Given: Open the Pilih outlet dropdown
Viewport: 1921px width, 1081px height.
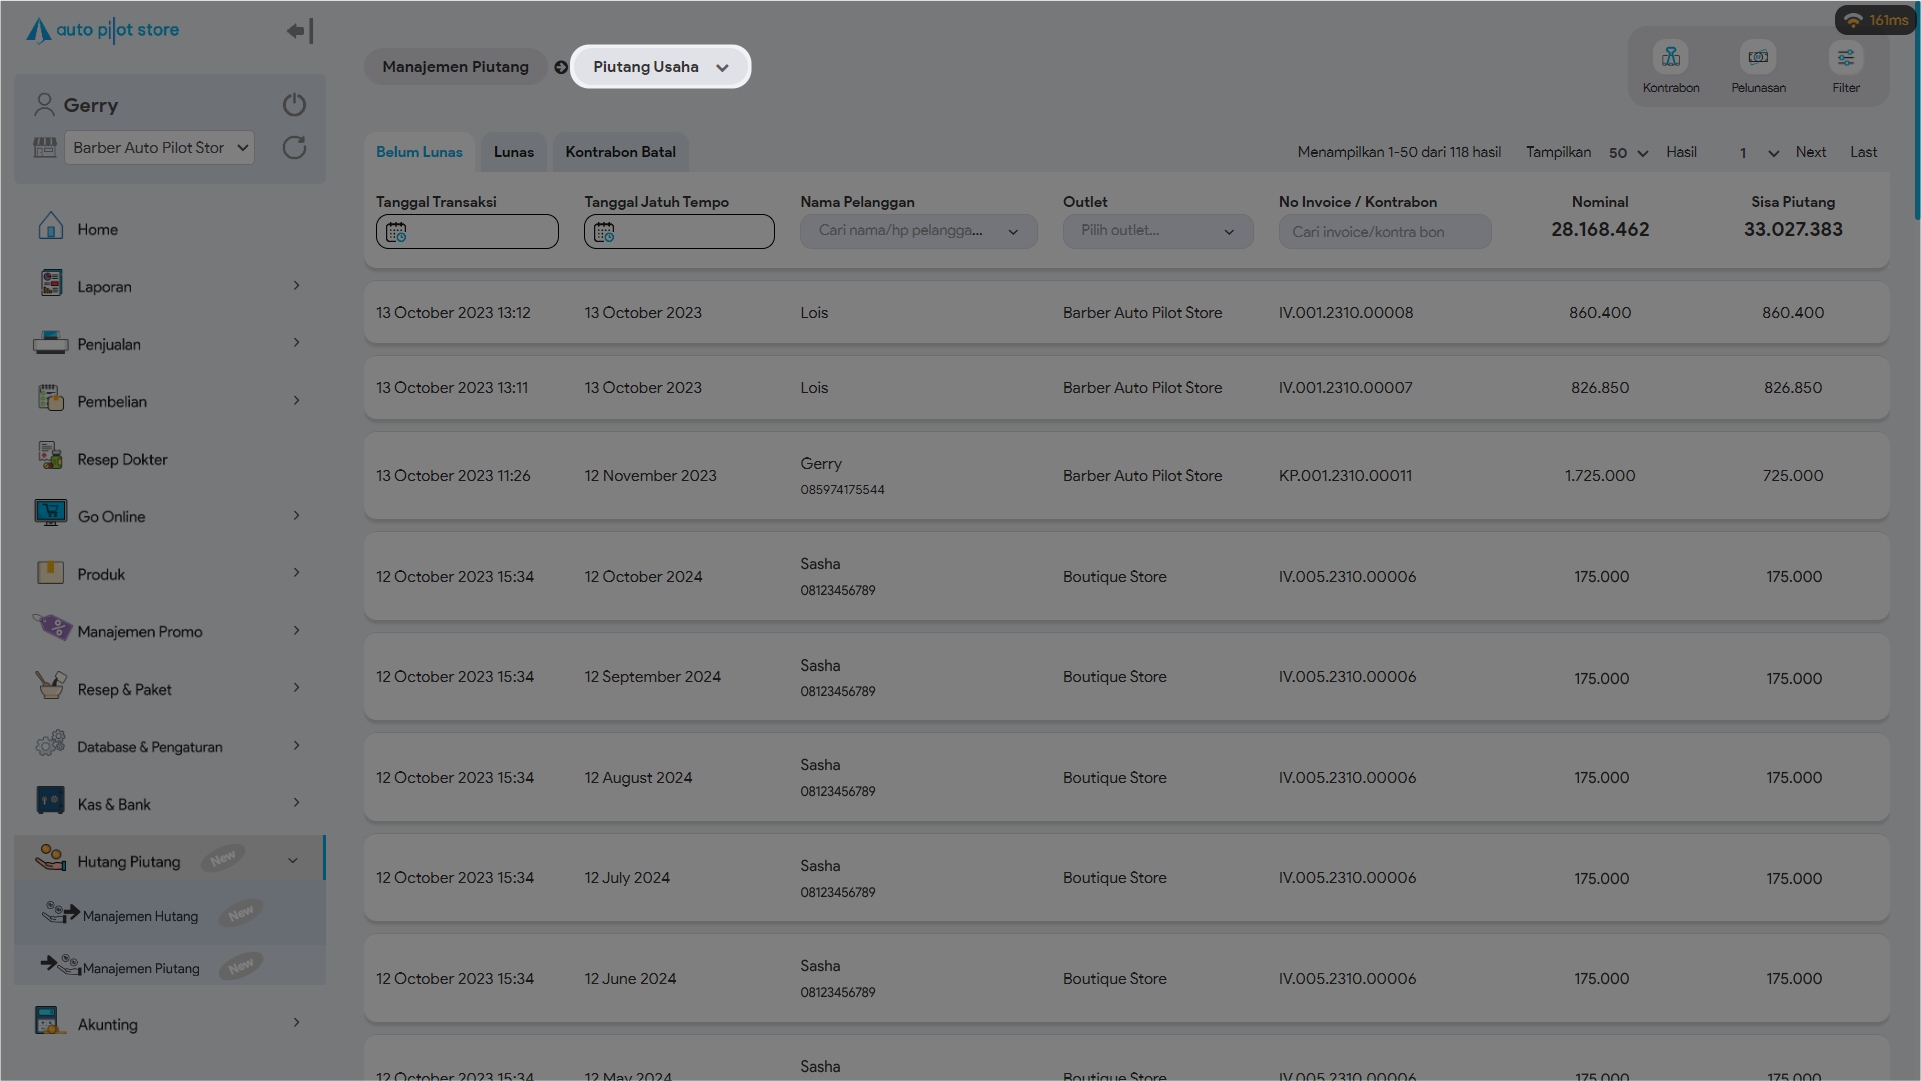Looking at the screenshot, I should [1157, 231].
